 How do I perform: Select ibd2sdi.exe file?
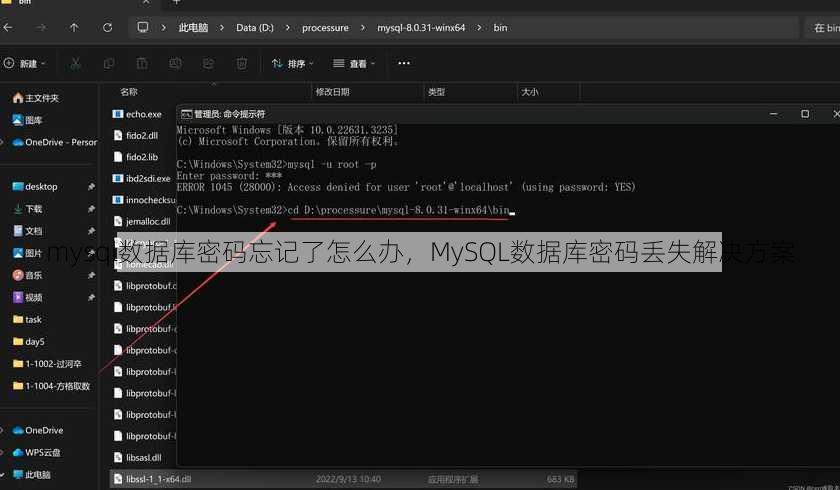[x=141, y=178]
